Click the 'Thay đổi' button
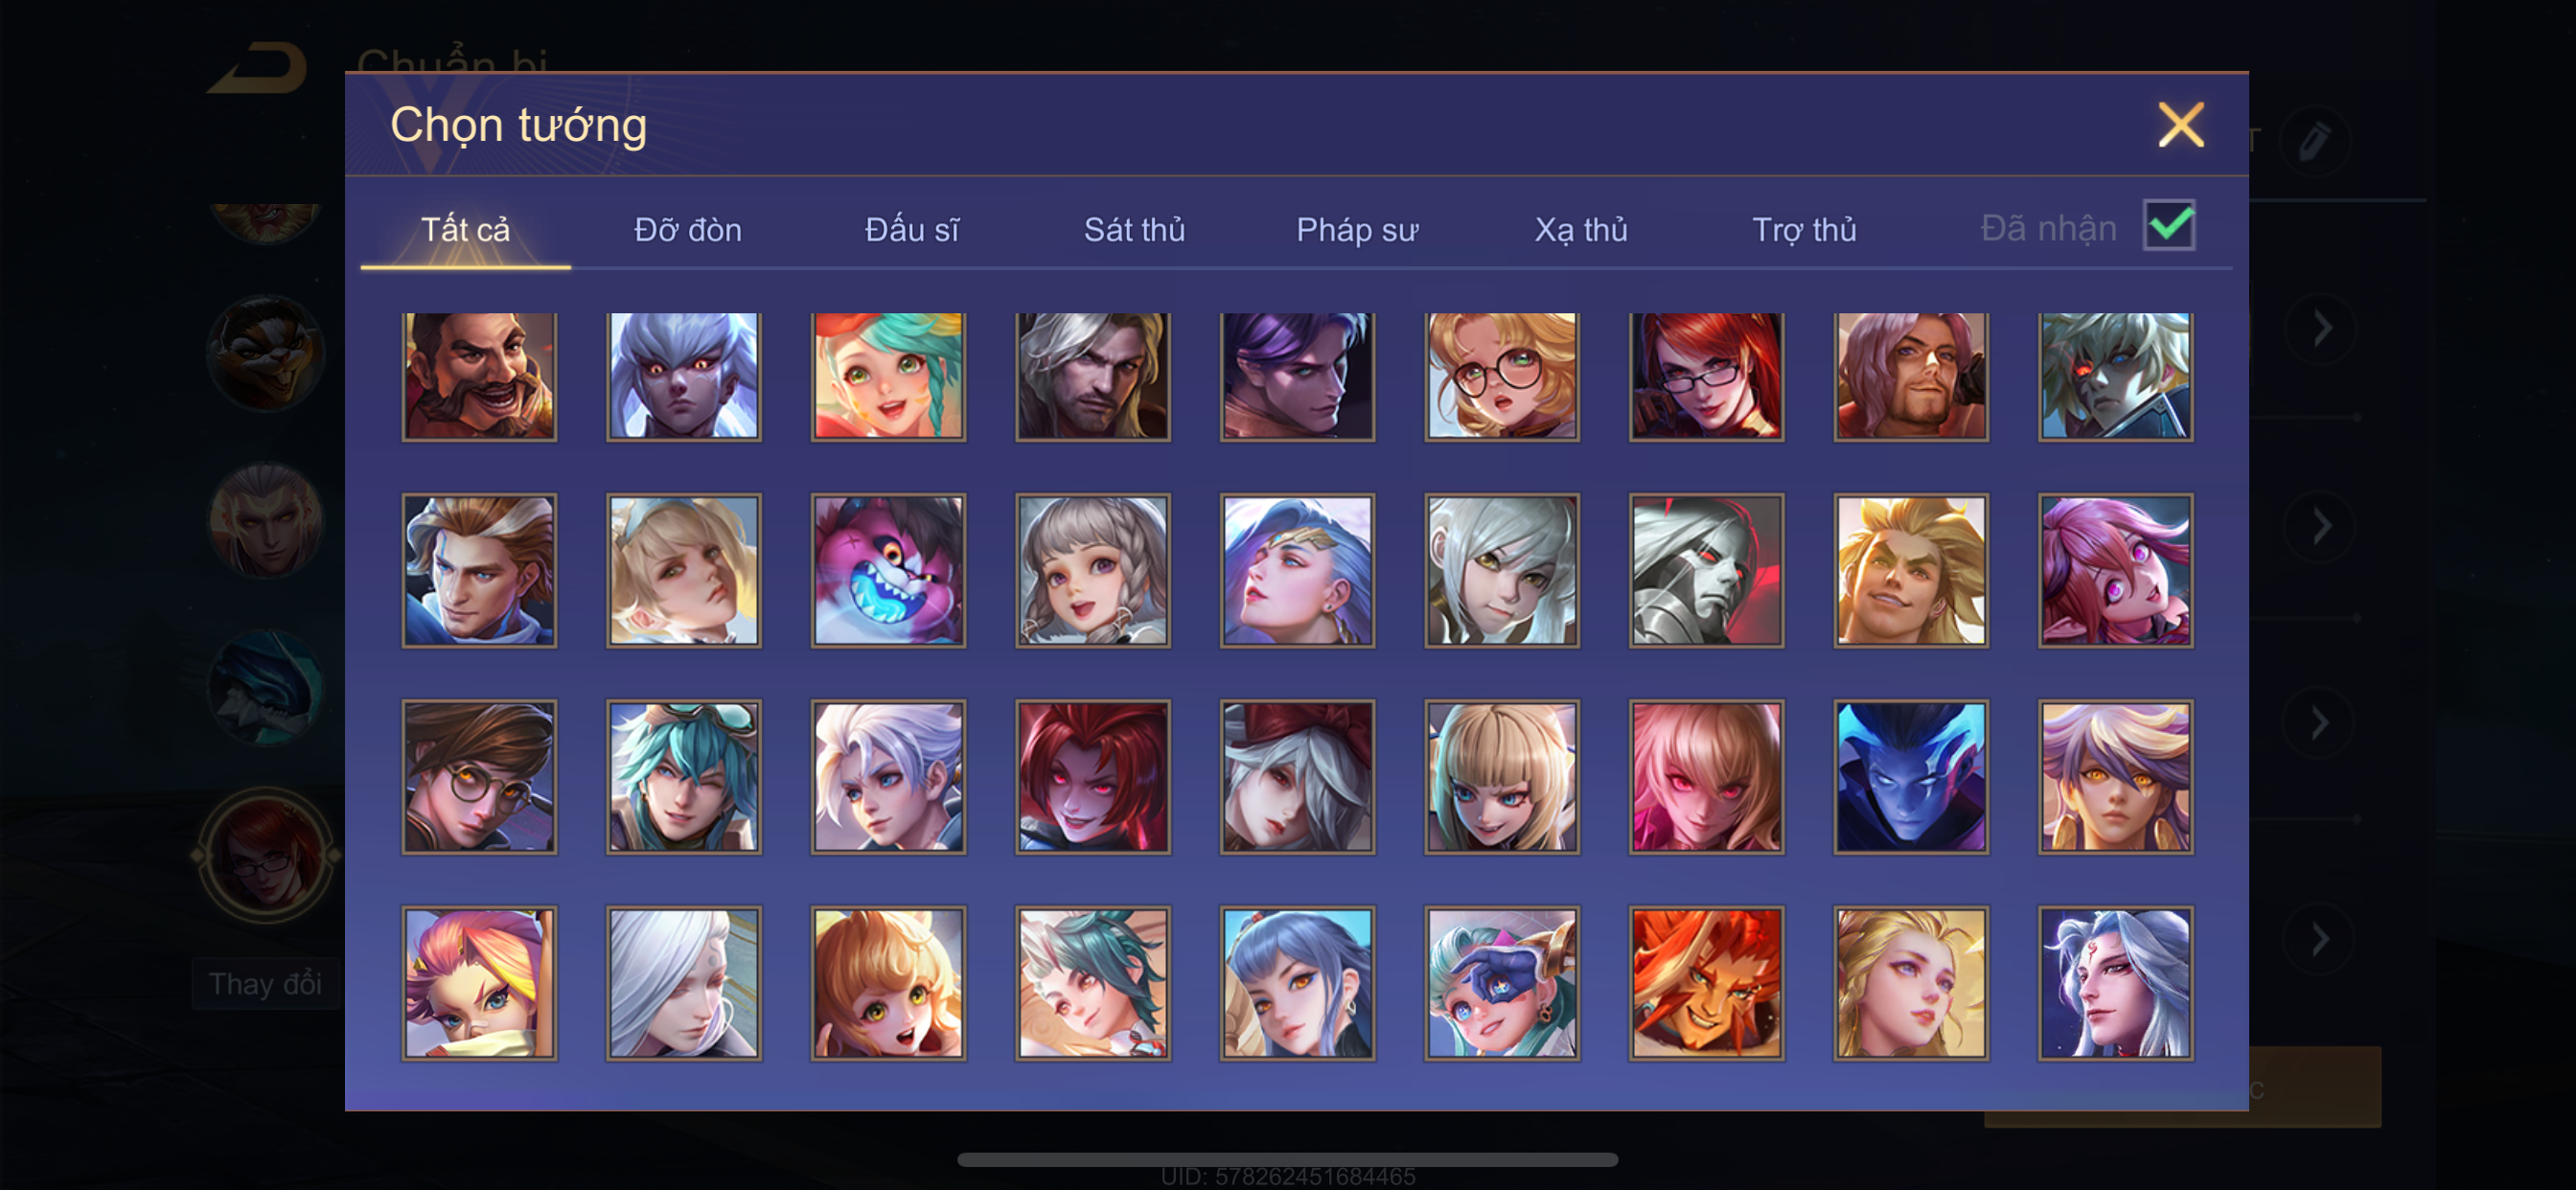The image size is (2576, 1190). pyautogui.click(x=265, y=984)
